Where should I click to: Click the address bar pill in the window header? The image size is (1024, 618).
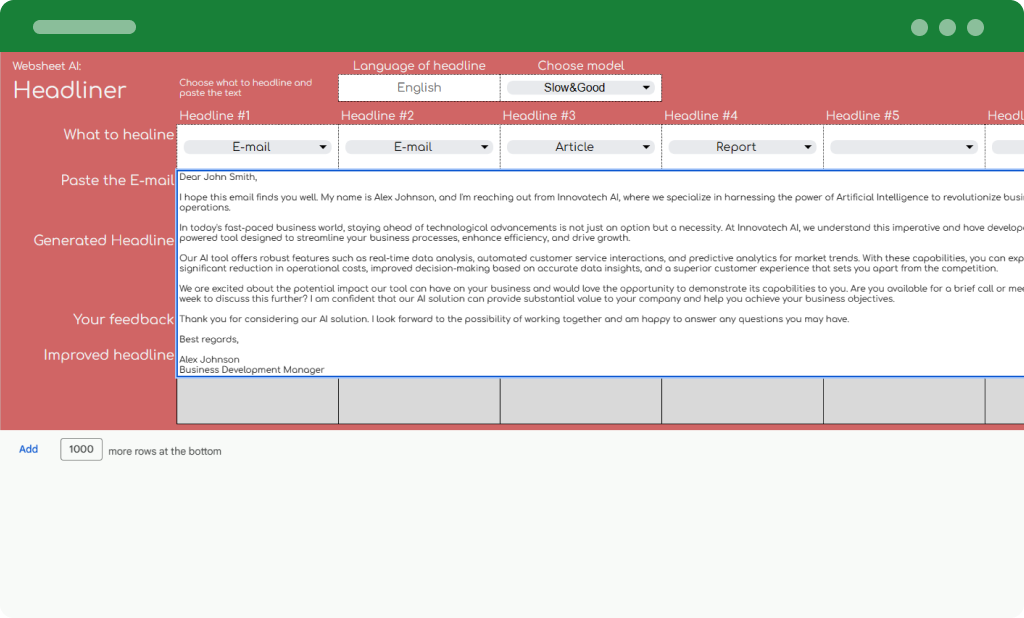pyautogui.click(x=84, y=27)
